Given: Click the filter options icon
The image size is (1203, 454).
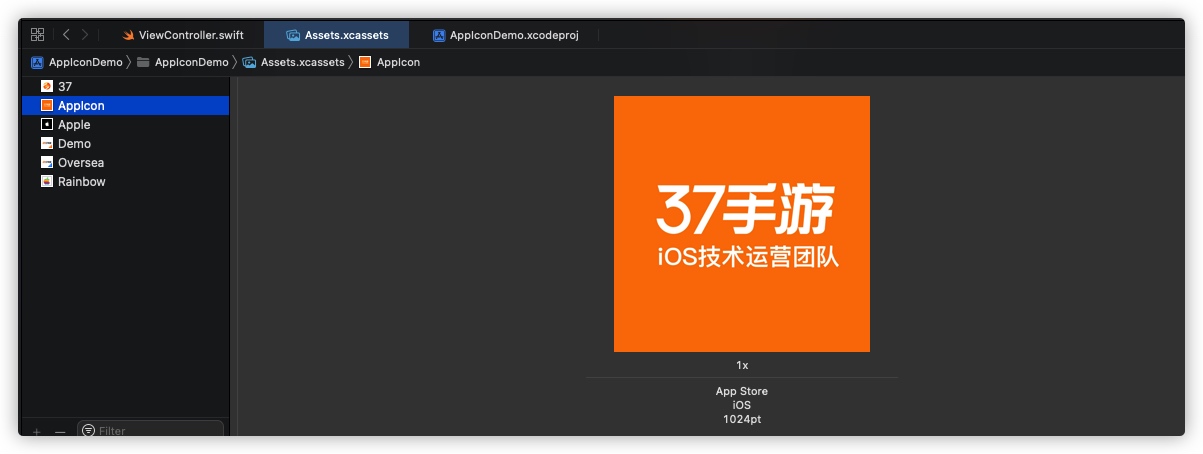Looking at the screenshot, I should pos(88,431).
